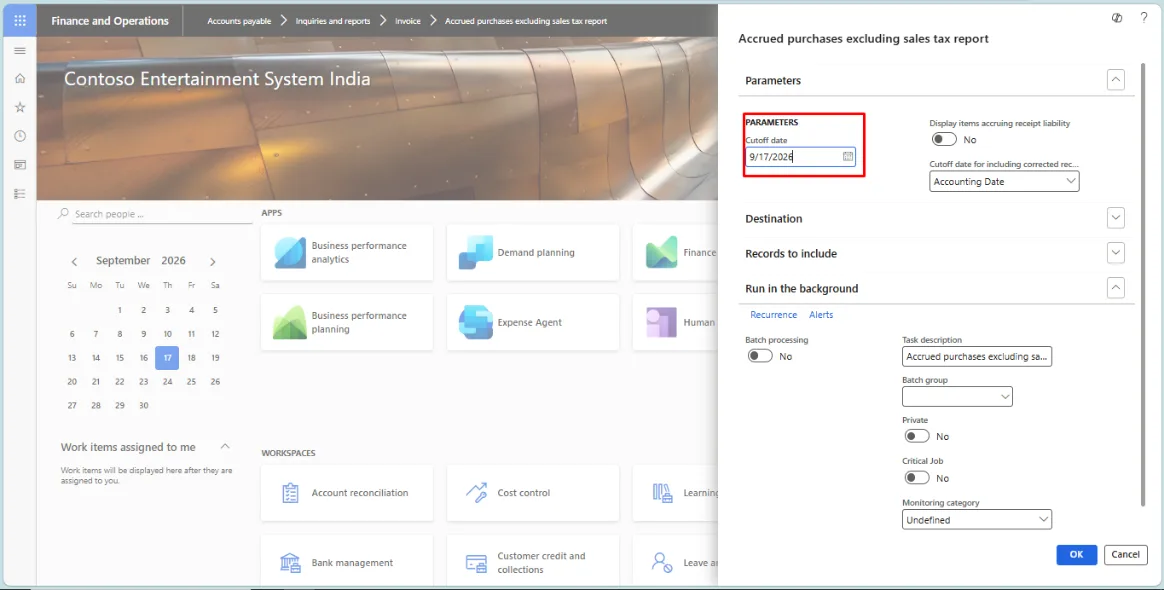Collapse the Run in the background section

click(x=1115, y=287)
